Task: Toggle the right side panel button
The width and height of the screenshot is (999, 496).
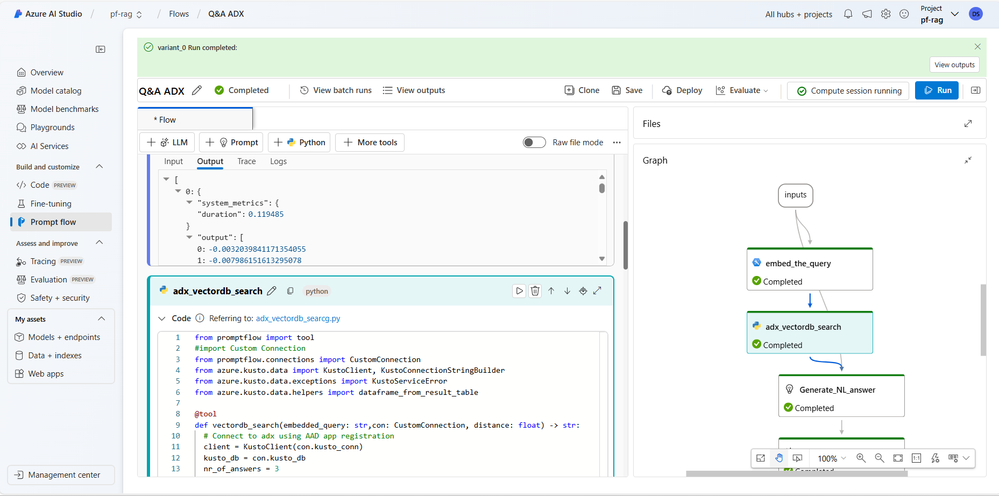Action: pos(975,90)
